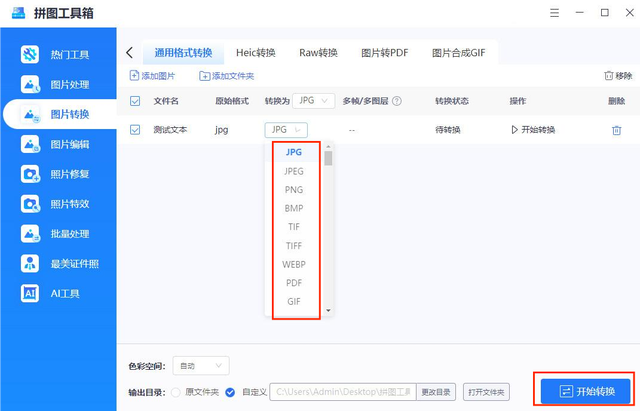
Task: Click the back arrow beside the tabs
Action: (x=130, y=53)
